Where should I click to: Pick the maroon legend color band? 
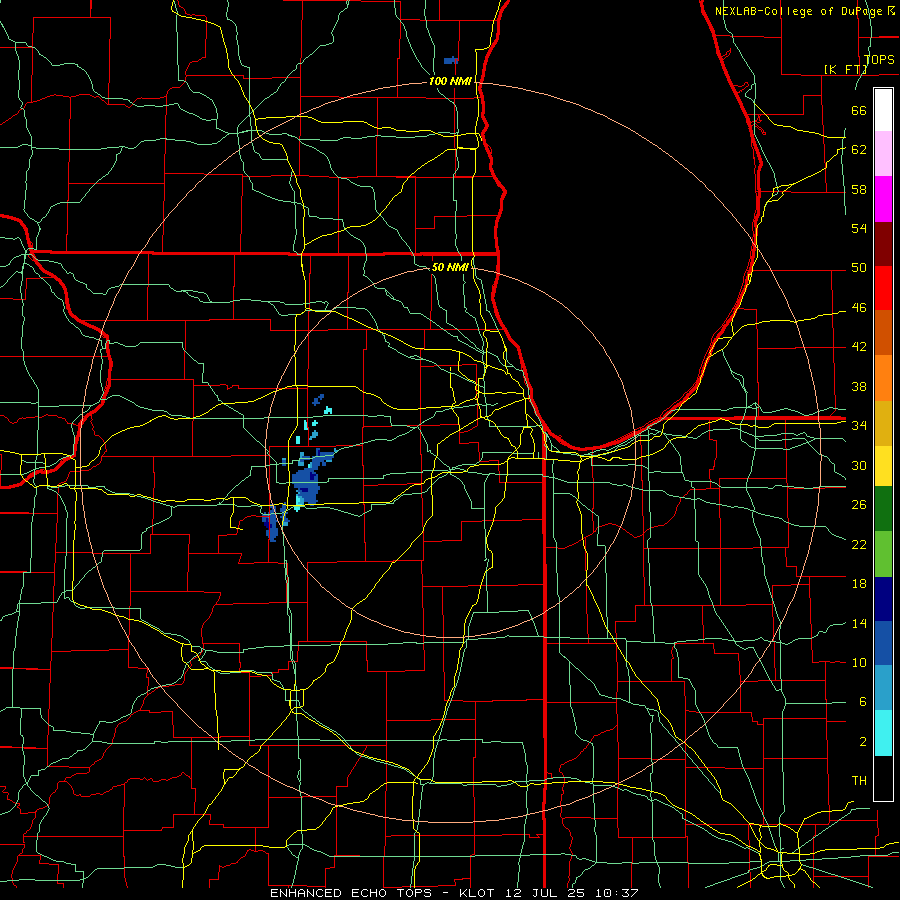[883, 244]
